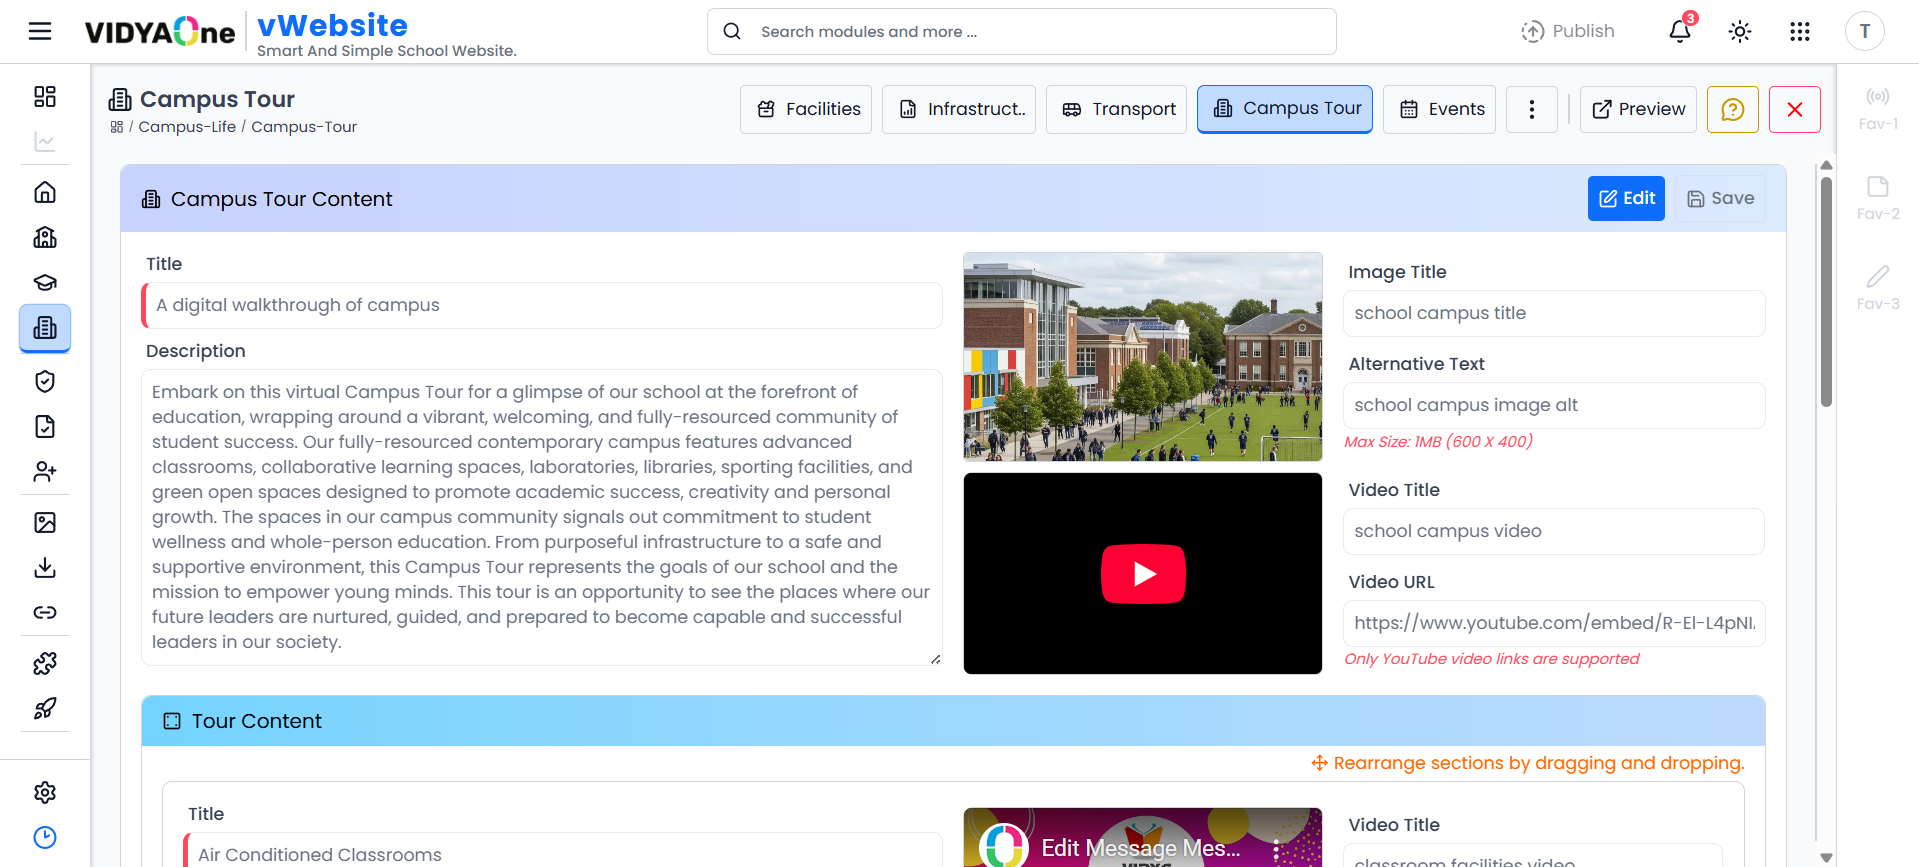Click the breadcrumb home grid icon
The image size is (1919, 867).
(117, 127)
